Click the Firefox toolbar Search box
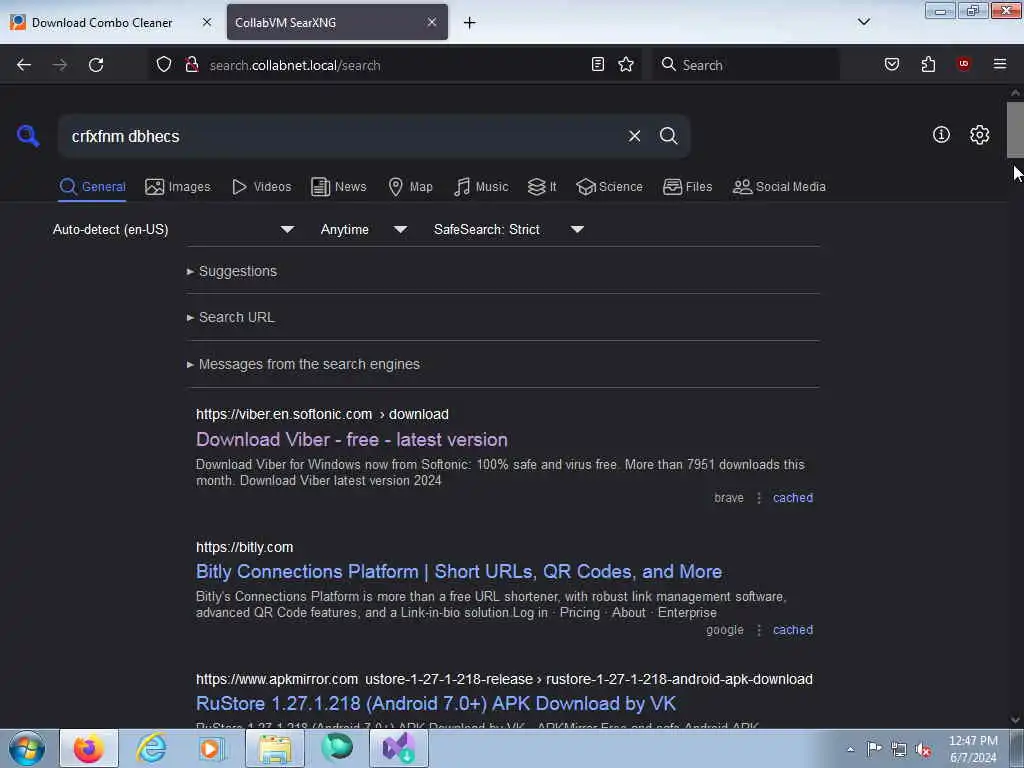The height and width of the screenshot is (768, 1024). (x=746, y=65)
